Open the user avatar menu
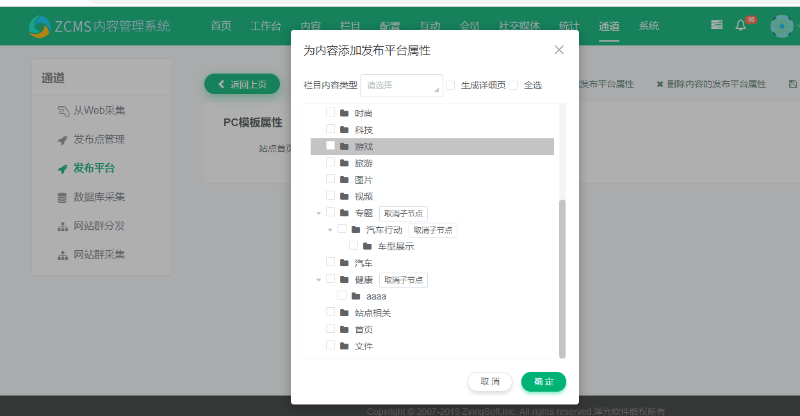This screenshot has width=800, height=416. coord(782,26)
